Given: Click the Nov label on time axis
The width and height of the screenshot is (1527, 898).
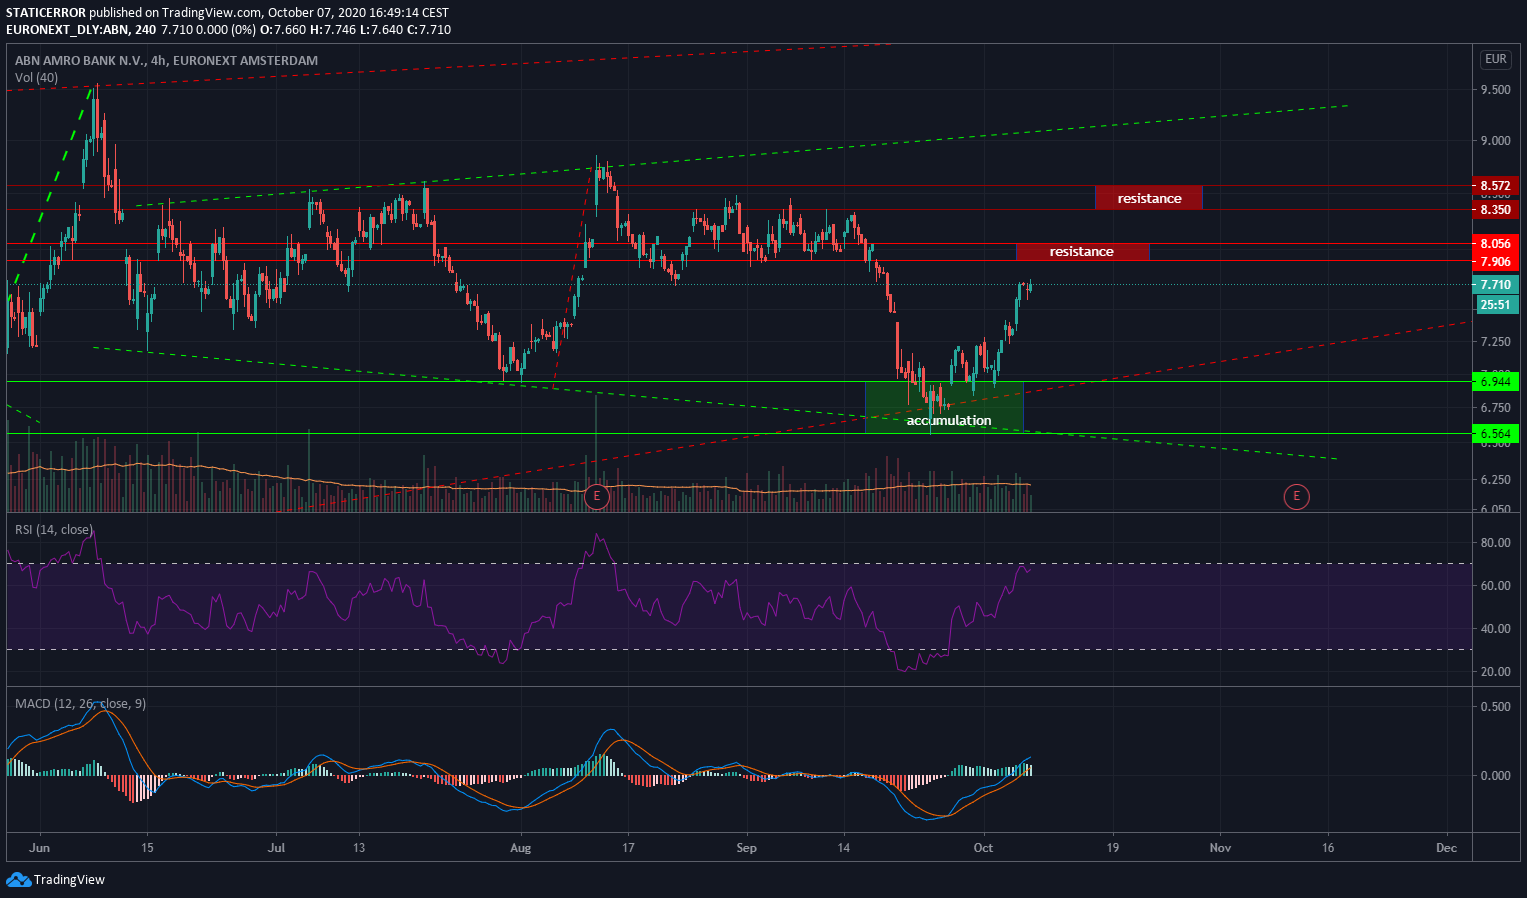Looking at the screenshot, I should point(1220,848).
